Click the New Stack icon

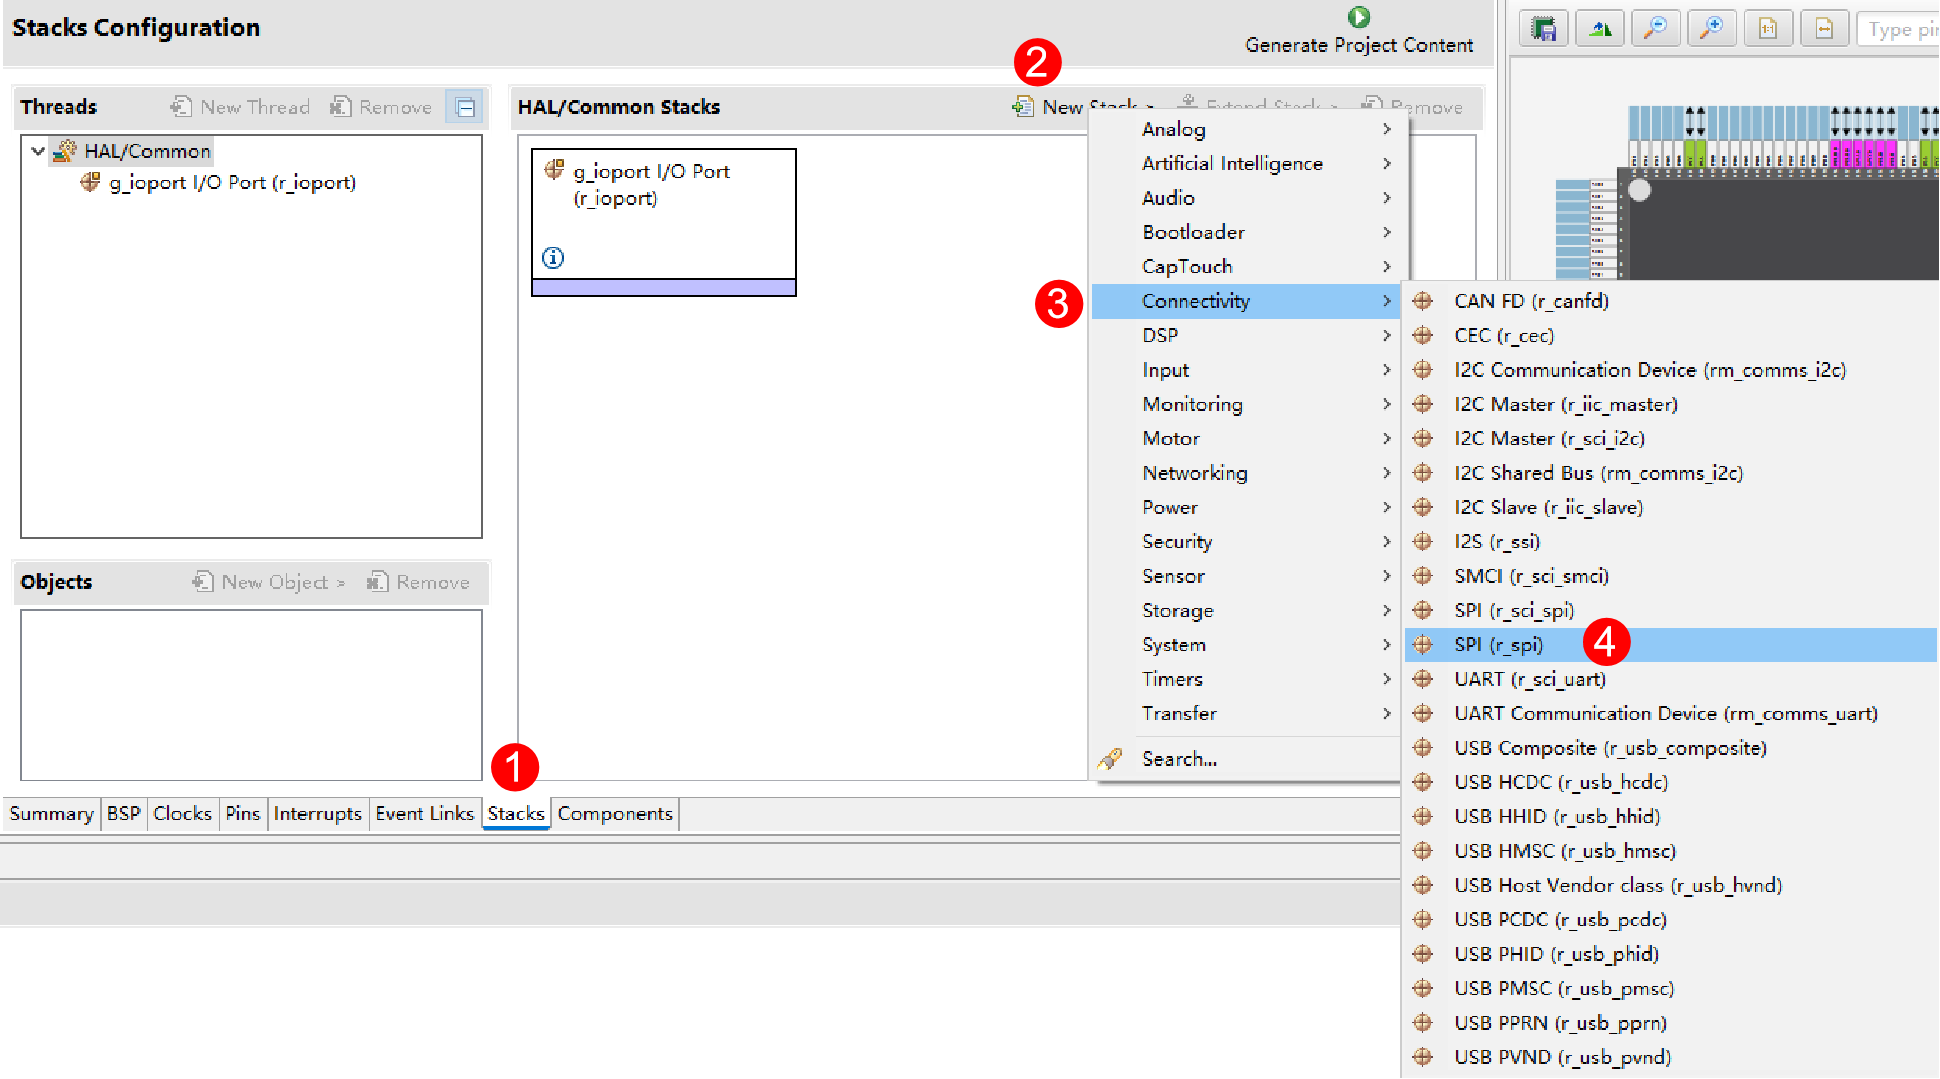click(x=1022, y=106)
